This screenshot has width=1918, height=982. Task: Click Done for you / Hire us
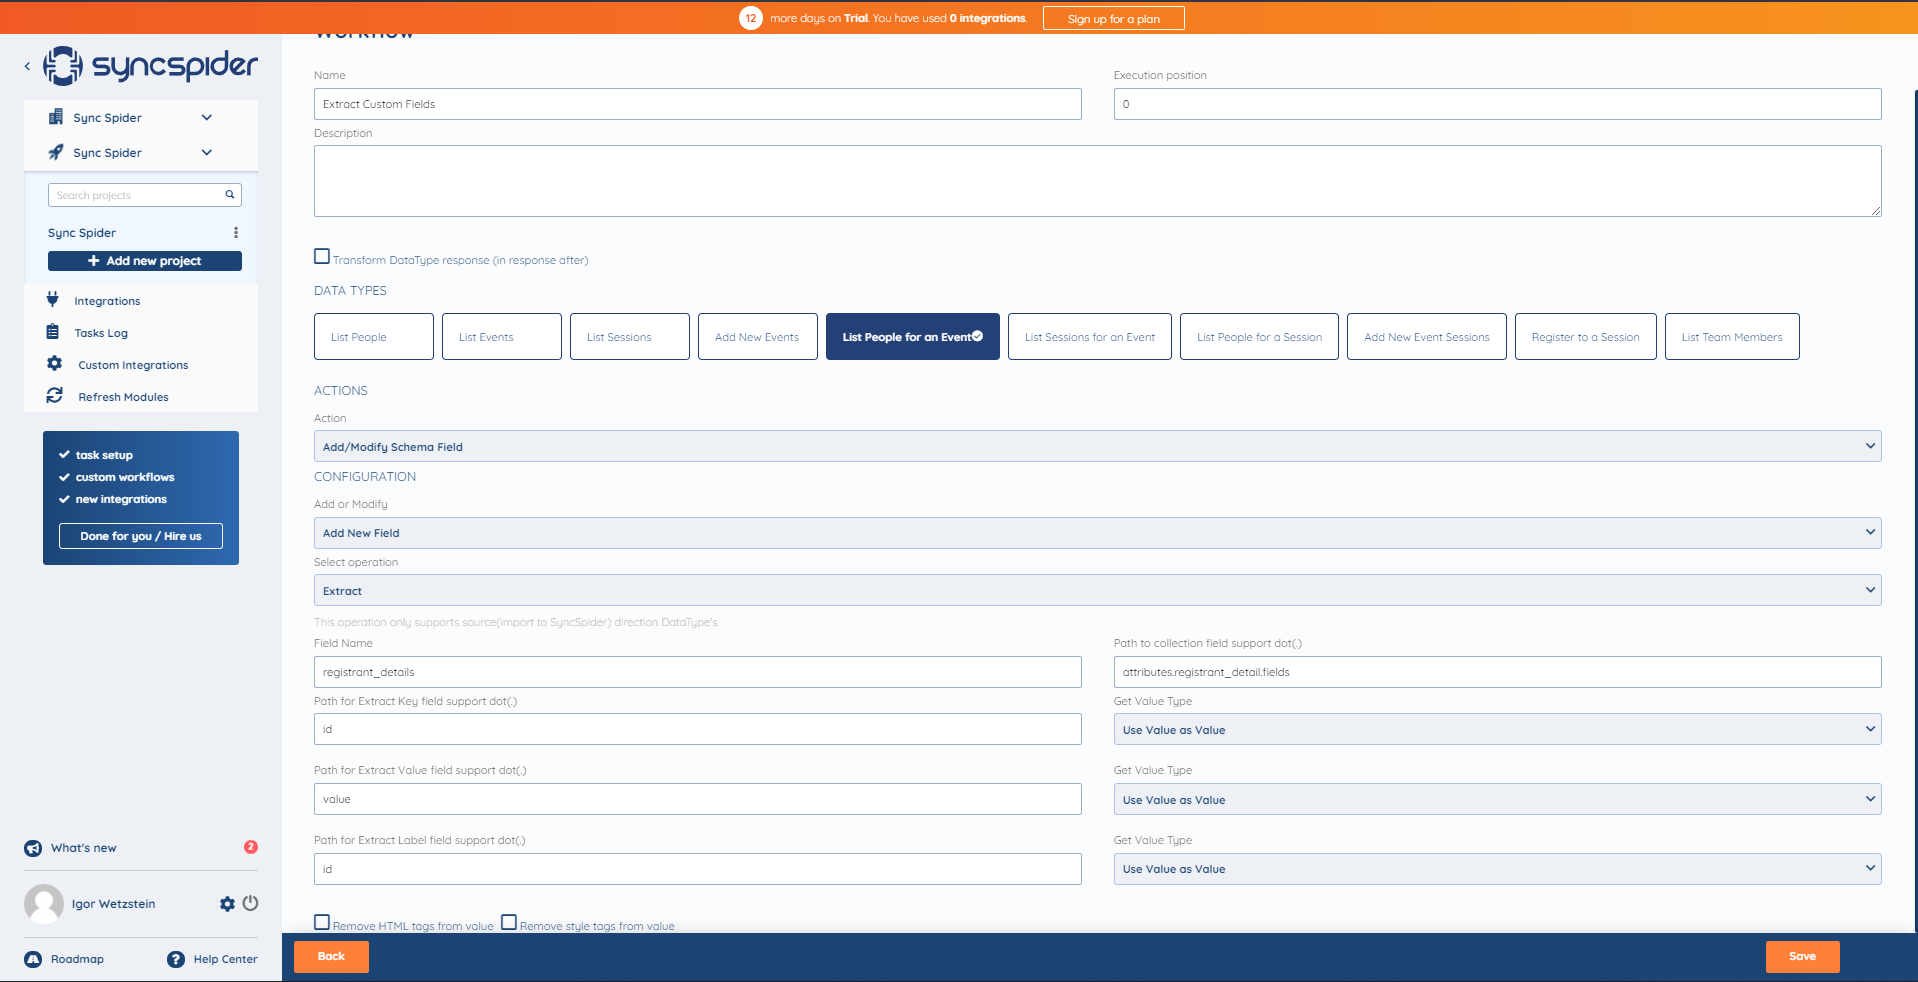[141, 536]
